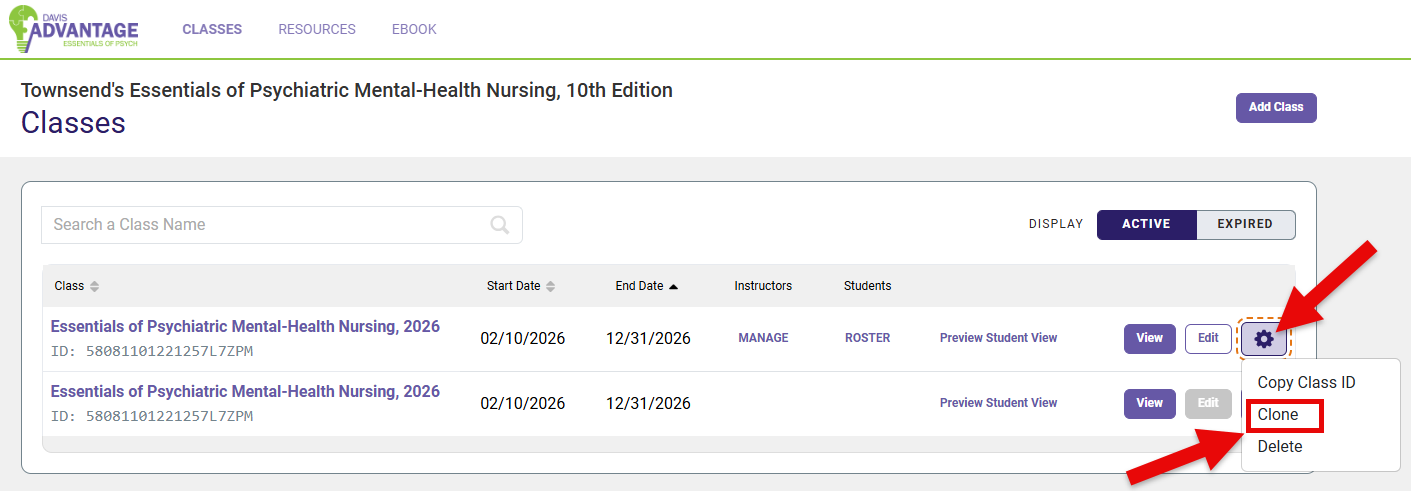The width and height of the screenshot is (1411, 491).
Task: Open the RESOURCES navigation tab
Action: click(317, 29)
